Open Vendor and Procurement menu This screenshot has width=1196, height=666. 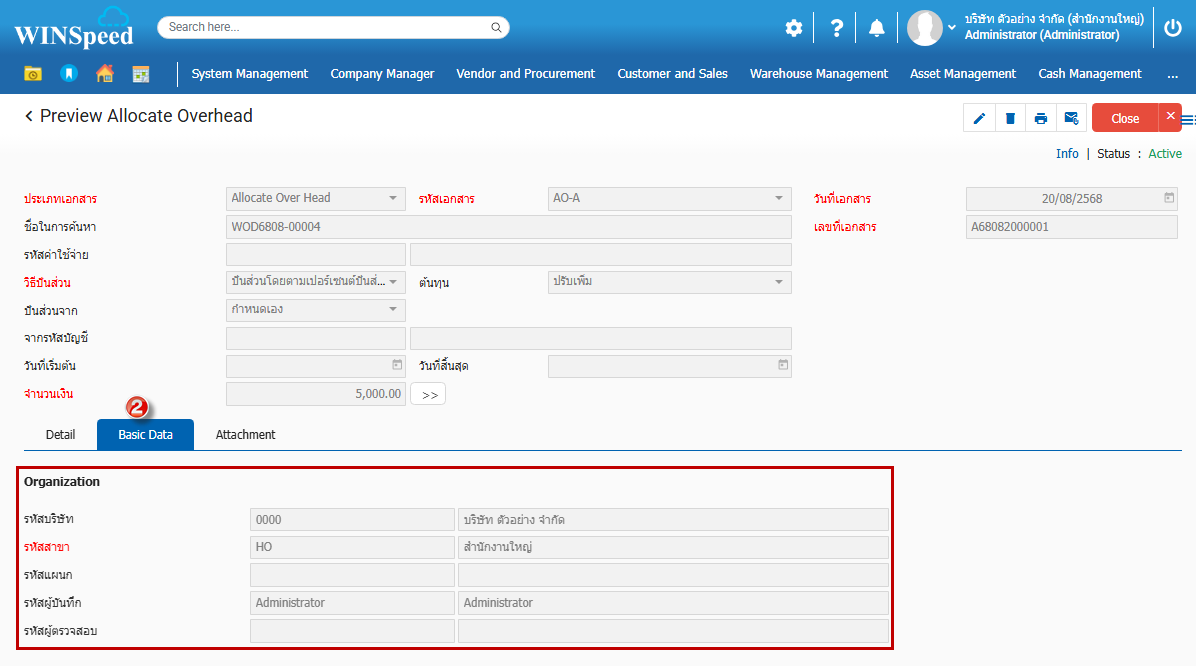click(525, 74)
